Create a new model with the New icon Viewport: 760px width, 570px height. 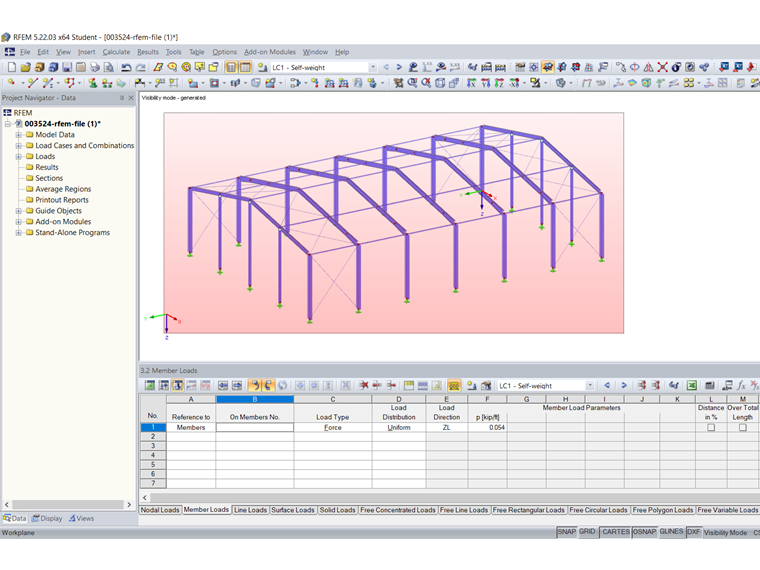coord(12,67)
